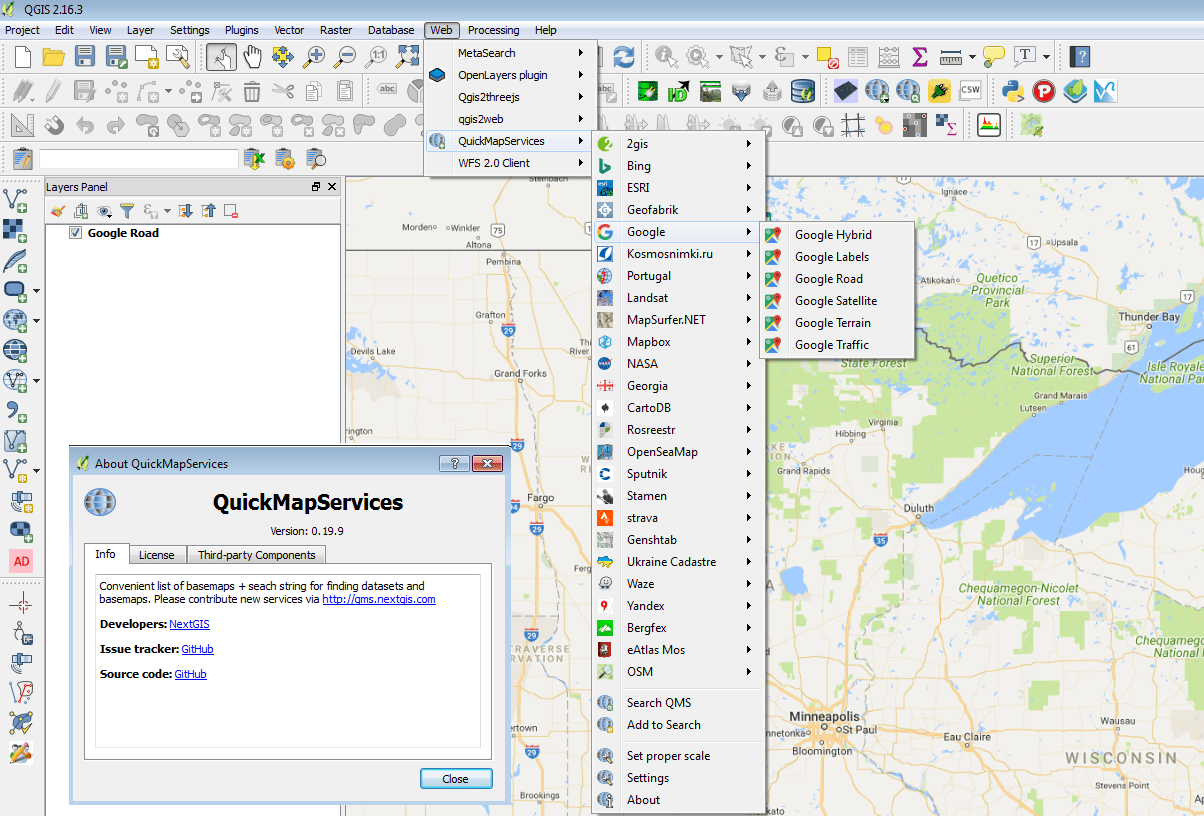
Task: Select the Measure Line tool
Action: coord(950,57)
